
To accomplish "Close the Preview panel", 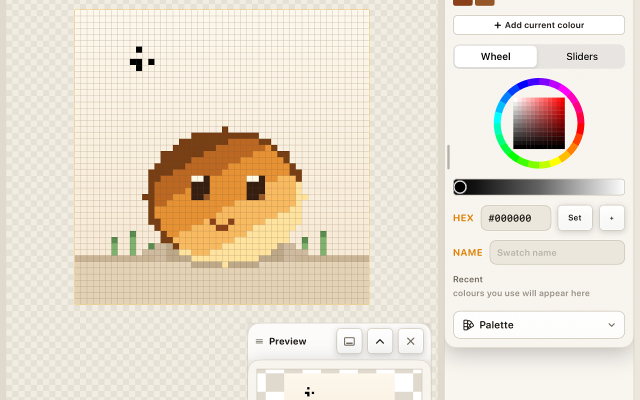I will coord(411,341).
